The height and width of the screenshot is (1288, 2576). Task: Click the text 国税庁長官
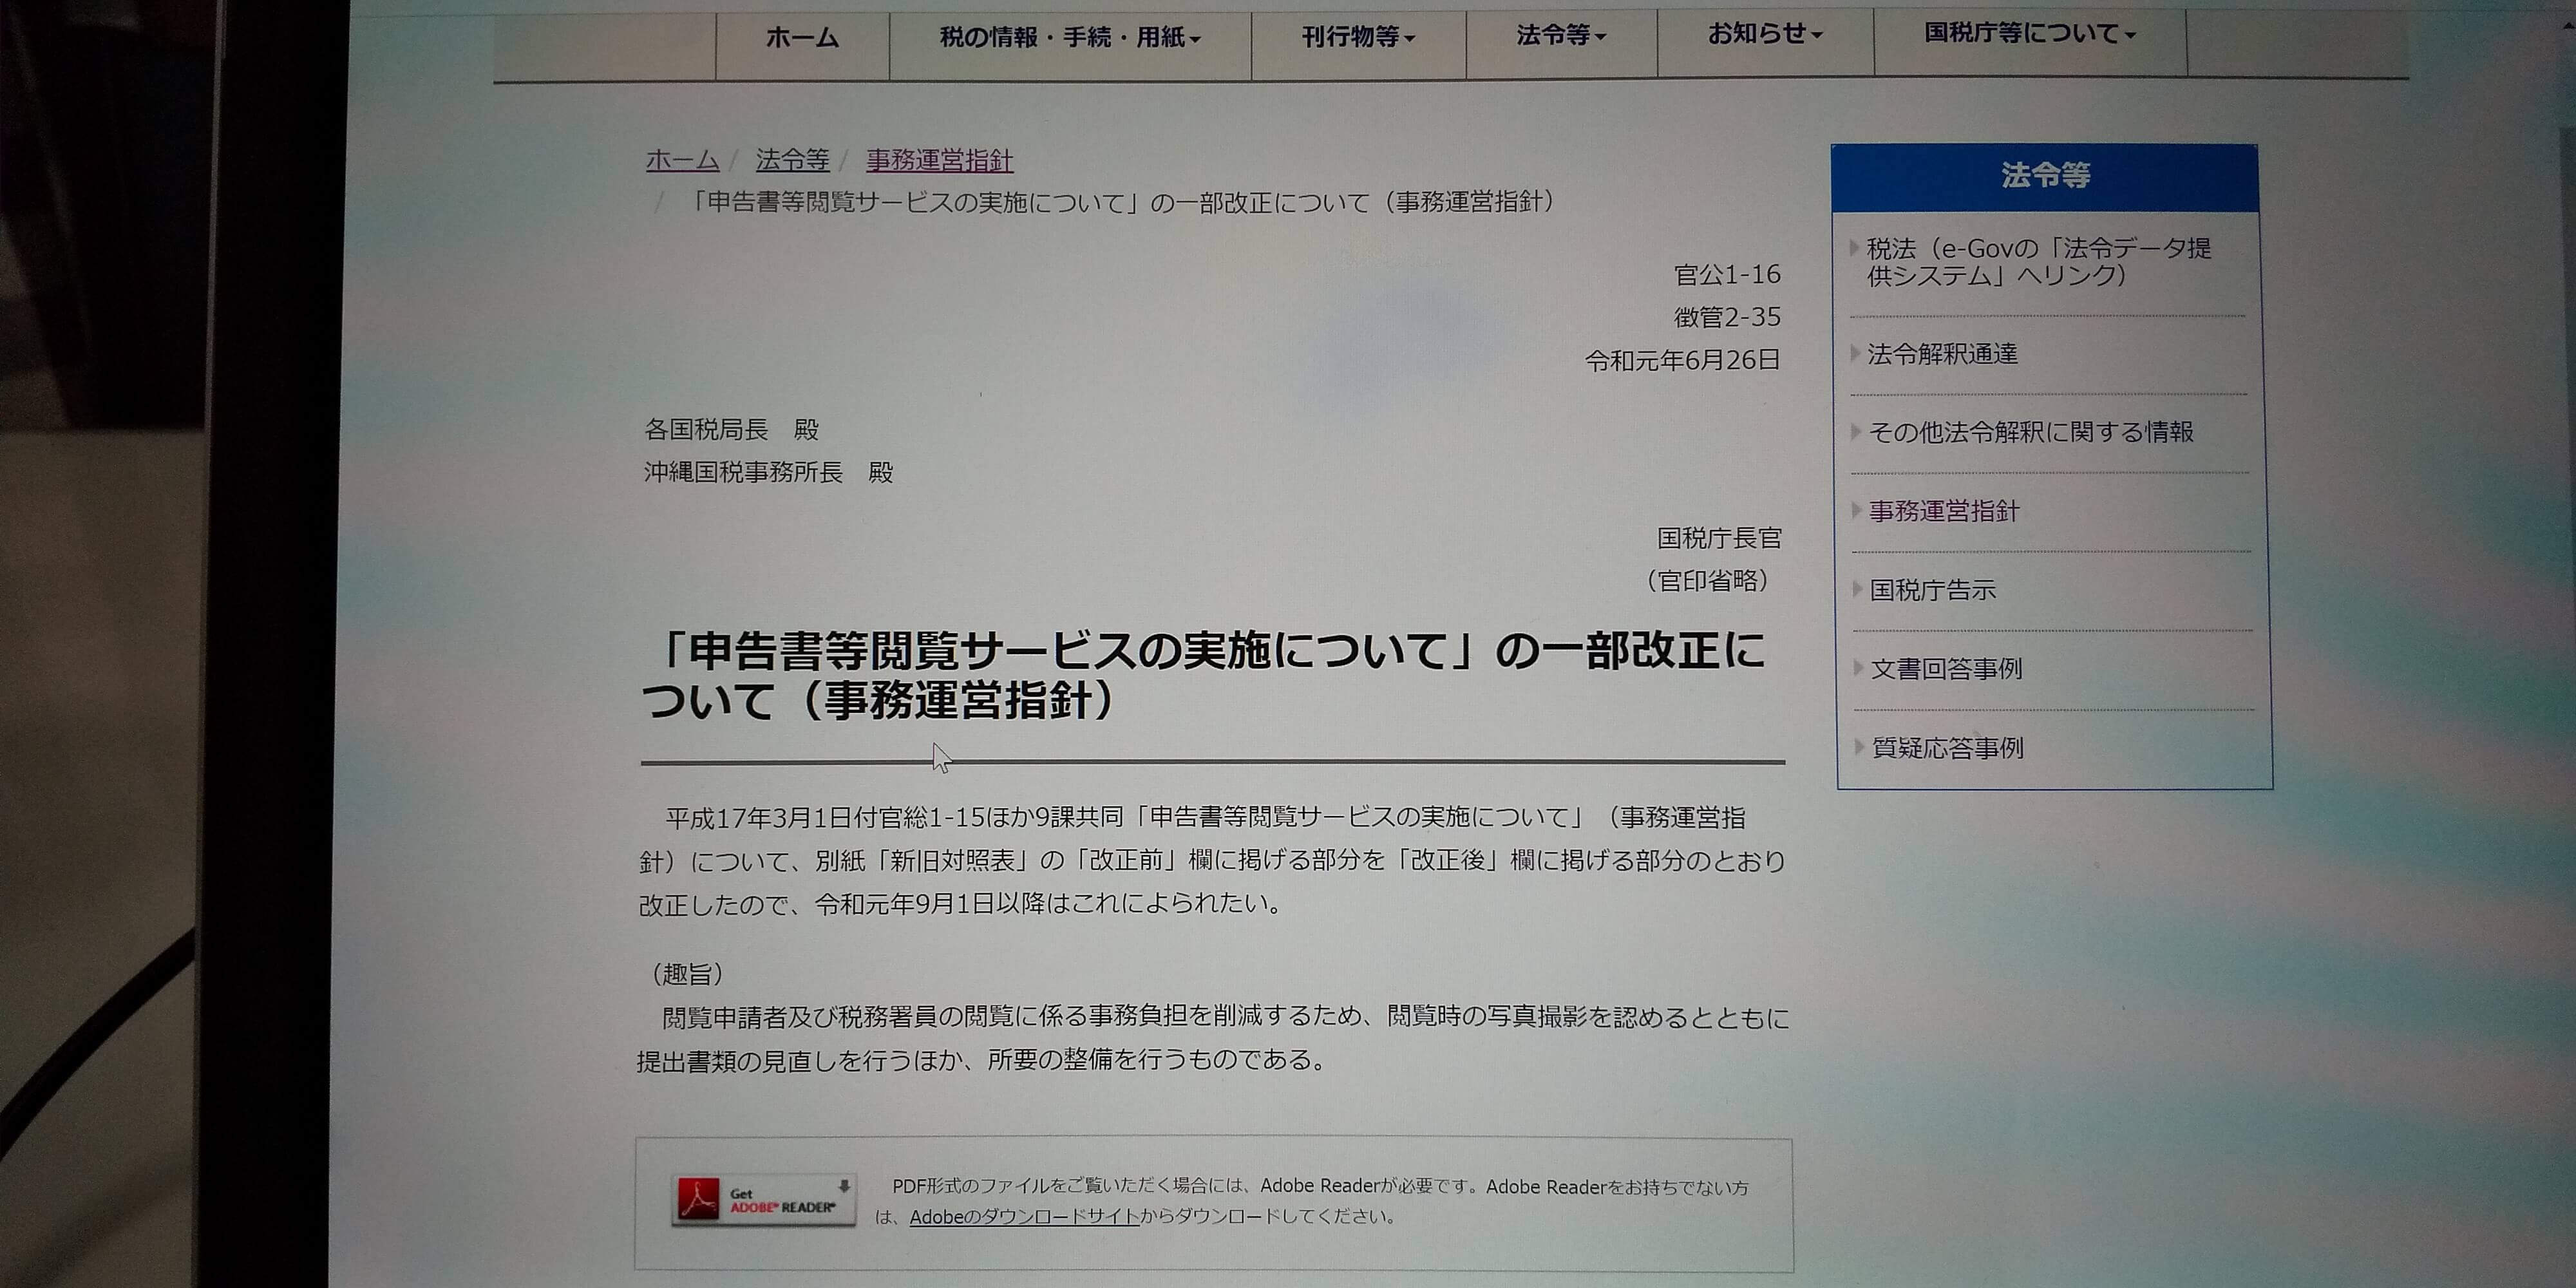pos(1719,539)
